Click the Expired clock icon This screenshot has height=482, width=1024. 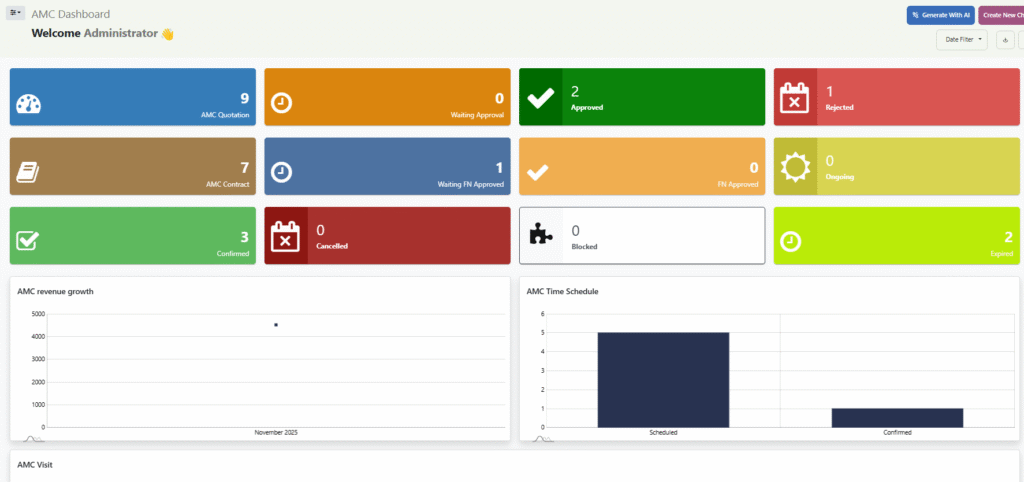[x=791, y=241]
